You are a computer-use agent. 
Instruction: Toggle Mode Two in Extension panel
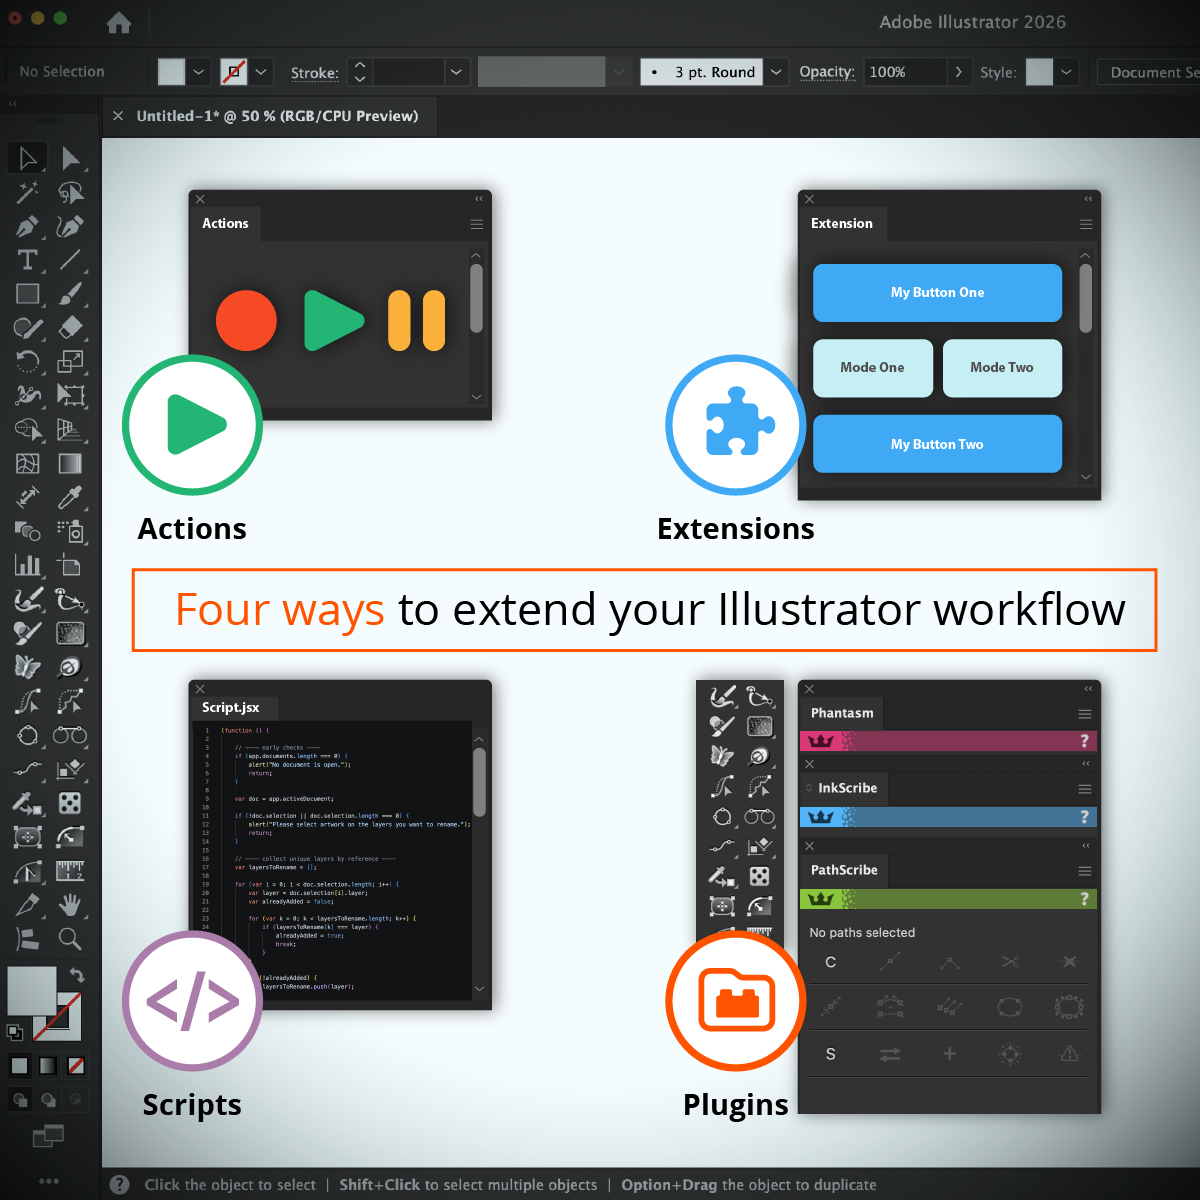[x=1002, y=368]
